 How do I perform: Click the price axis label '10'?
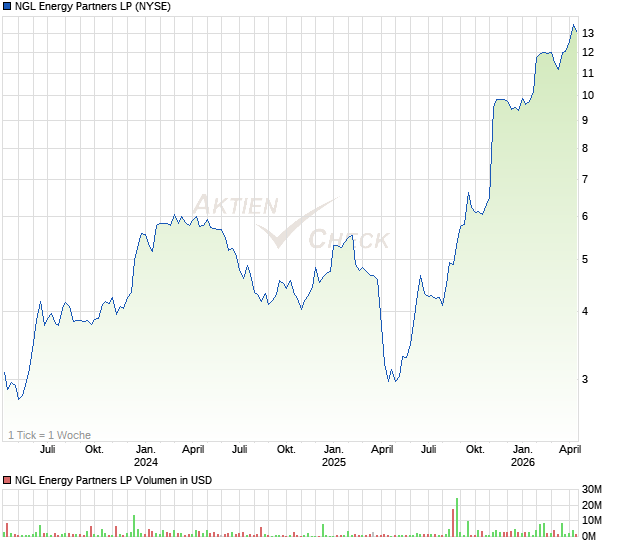click(x=588, y=95)
